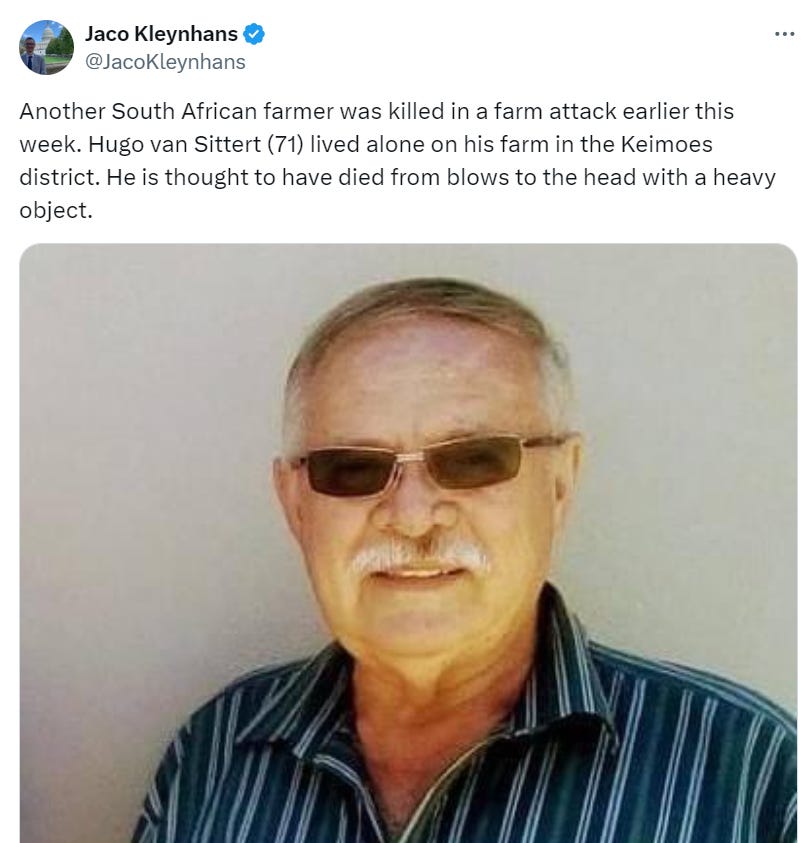Click the word "heavy" in the tweet
This screenshot has width=810, height=843.
click(744, 177)
